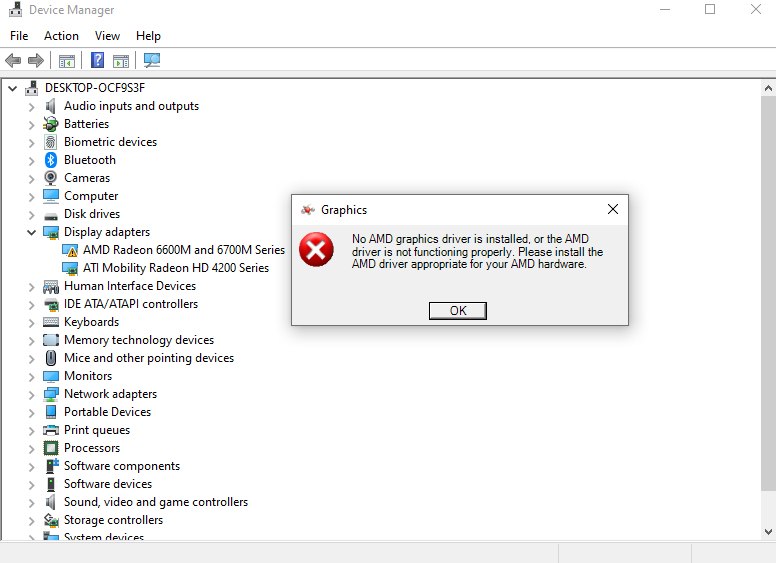Image resolution: width=776 pixels, height=563 pixels.
Task: Click the AMD Radeon warning device icon
Action: click(x=70, y=250)
